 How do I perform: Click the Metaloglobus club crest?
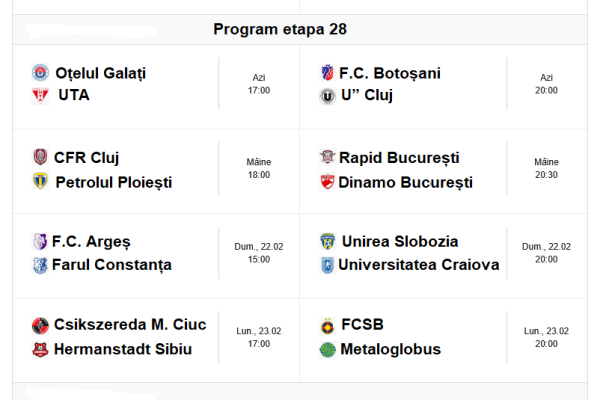(x=327, y=349)
